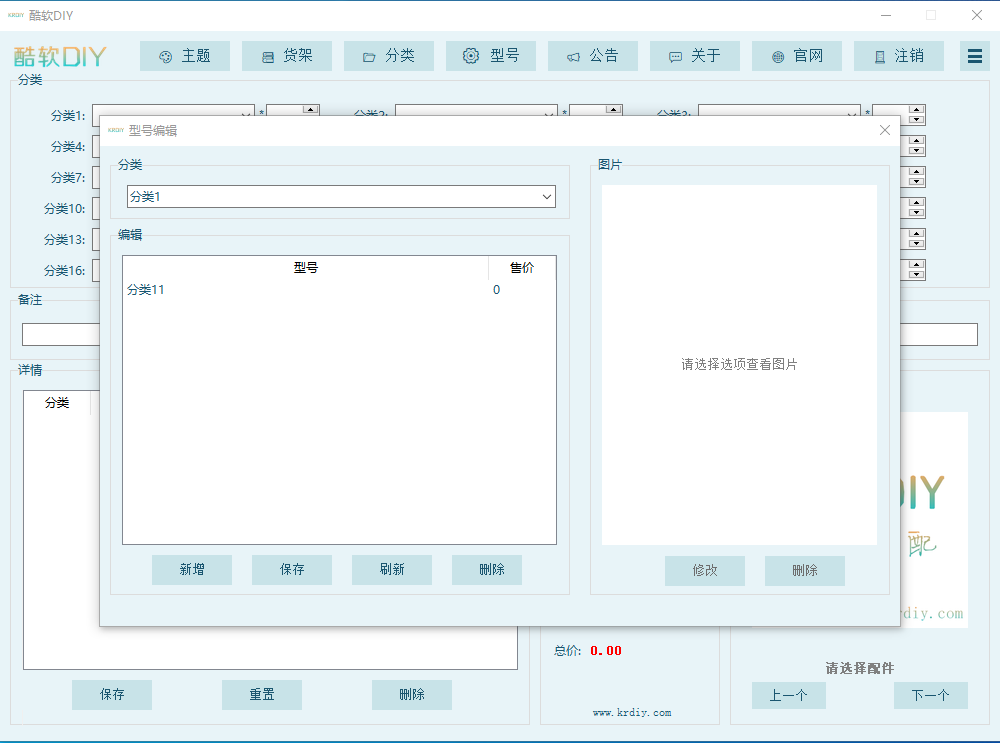
Task: Click the 分类 folder icon in toolbar
Action: click(369, 57)
